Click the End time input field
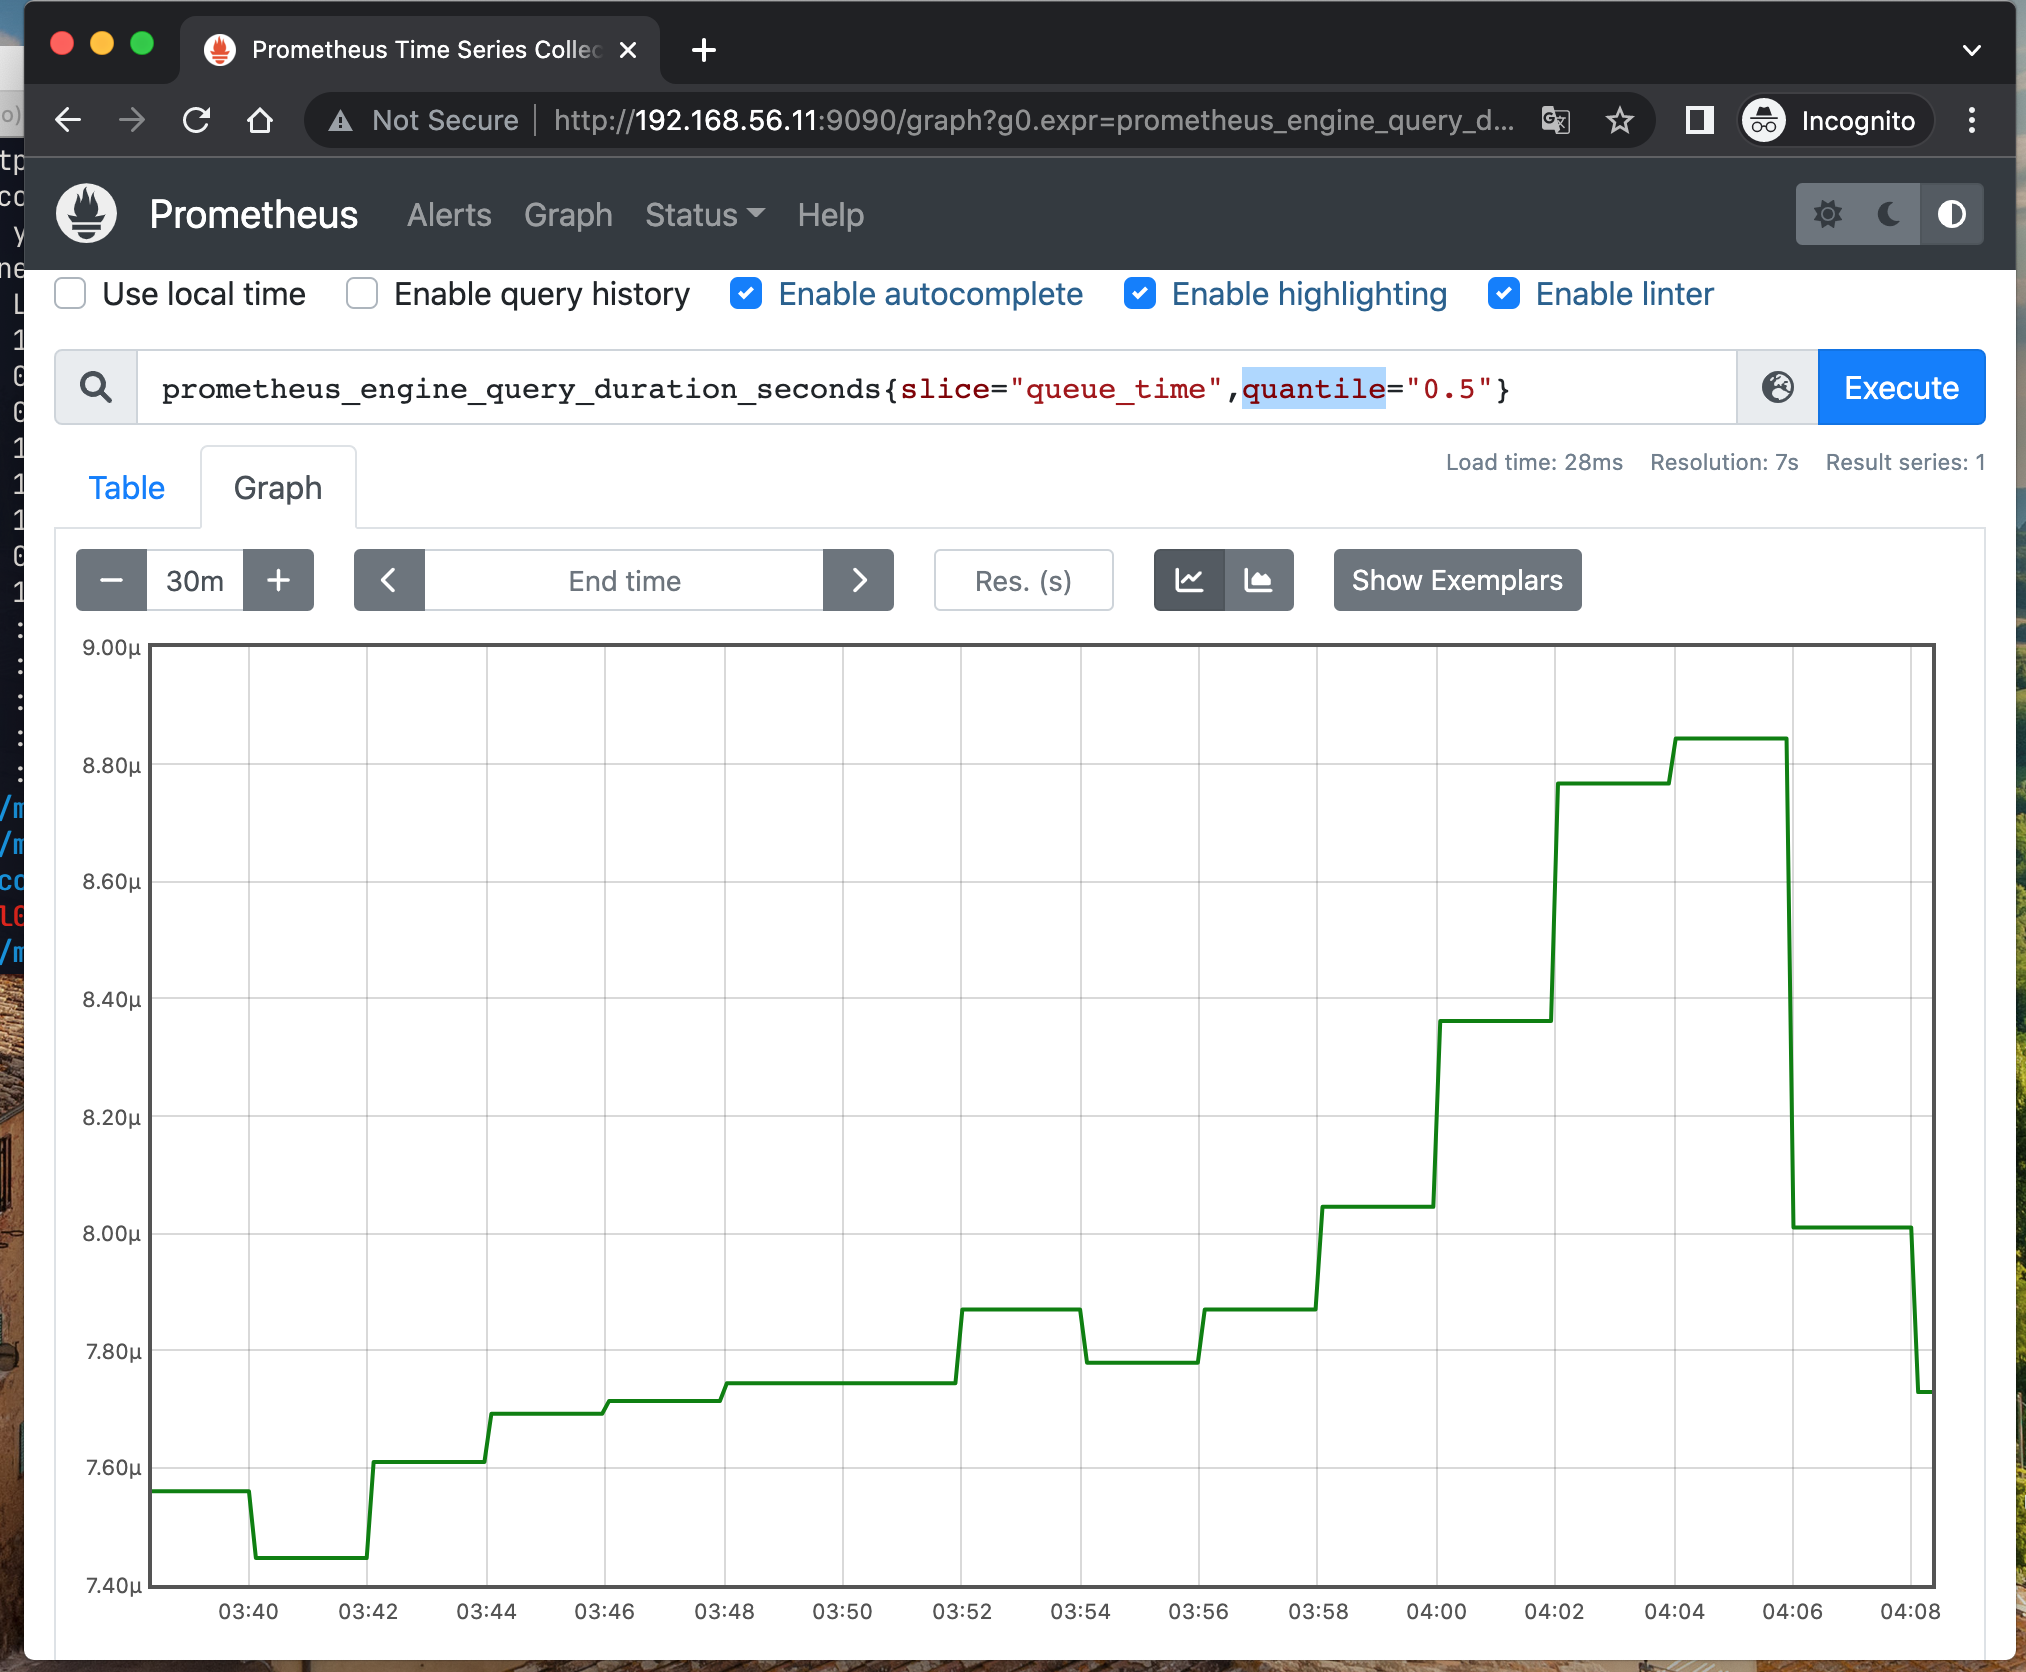 coord(624,580)
